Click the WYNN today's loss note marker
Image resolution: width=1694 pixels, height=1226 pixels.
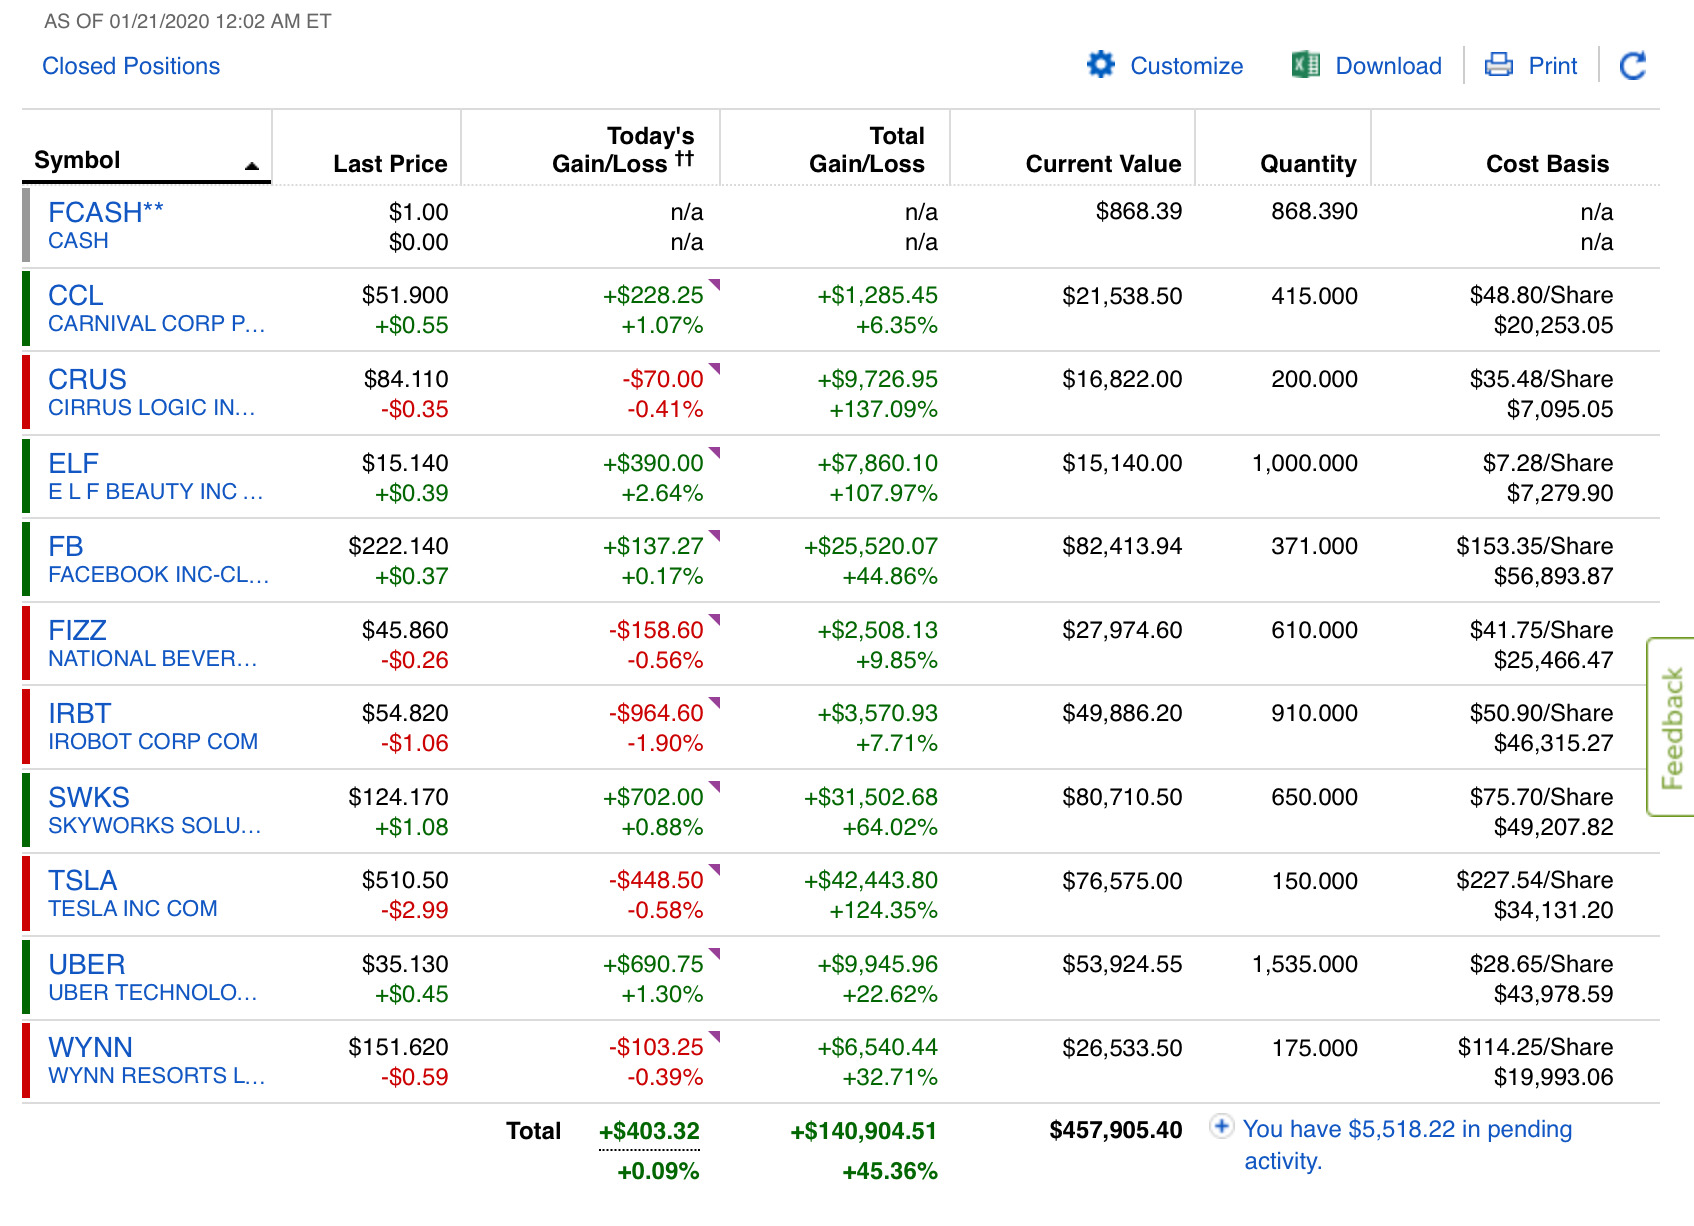point(714,1037)
